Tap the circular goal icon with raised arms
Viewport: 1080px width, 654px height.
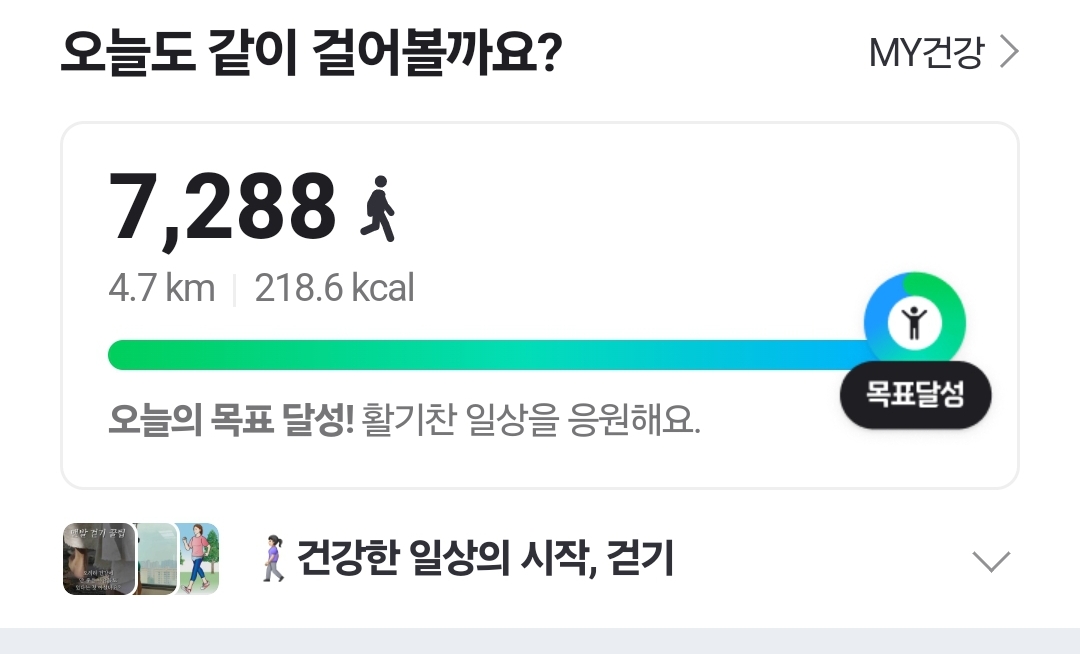[914, 321]
